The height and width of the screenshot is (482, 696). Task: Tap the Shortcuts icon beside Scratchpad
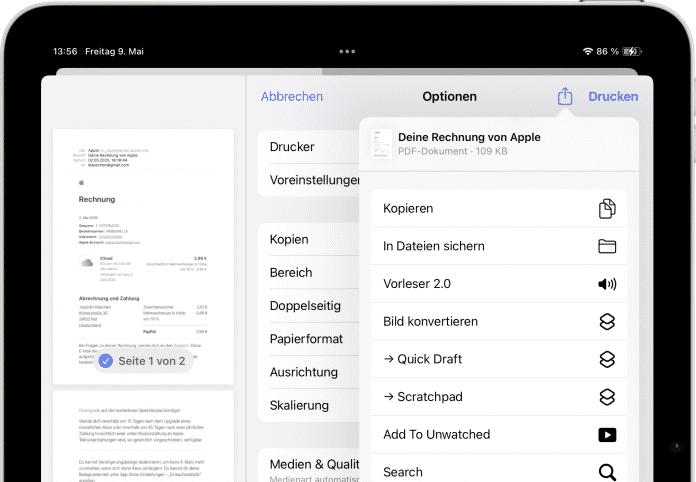607,397
